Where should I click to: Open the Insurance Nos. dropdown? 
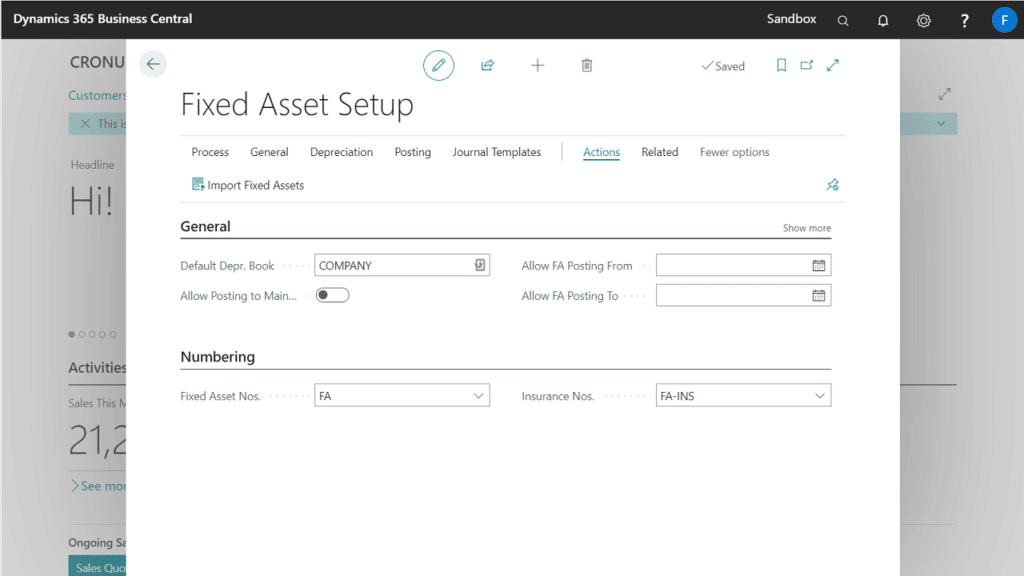820,395
